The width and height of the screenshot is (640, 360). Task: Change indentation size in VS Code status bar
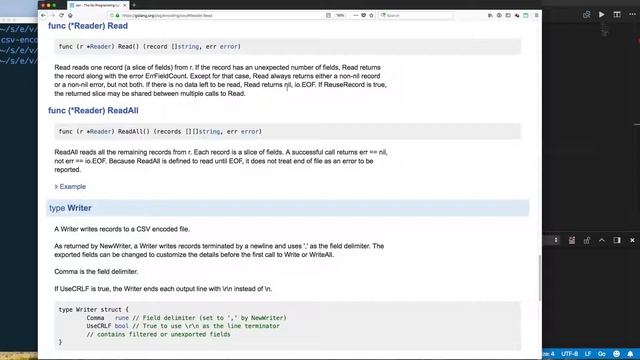point(549,353)
